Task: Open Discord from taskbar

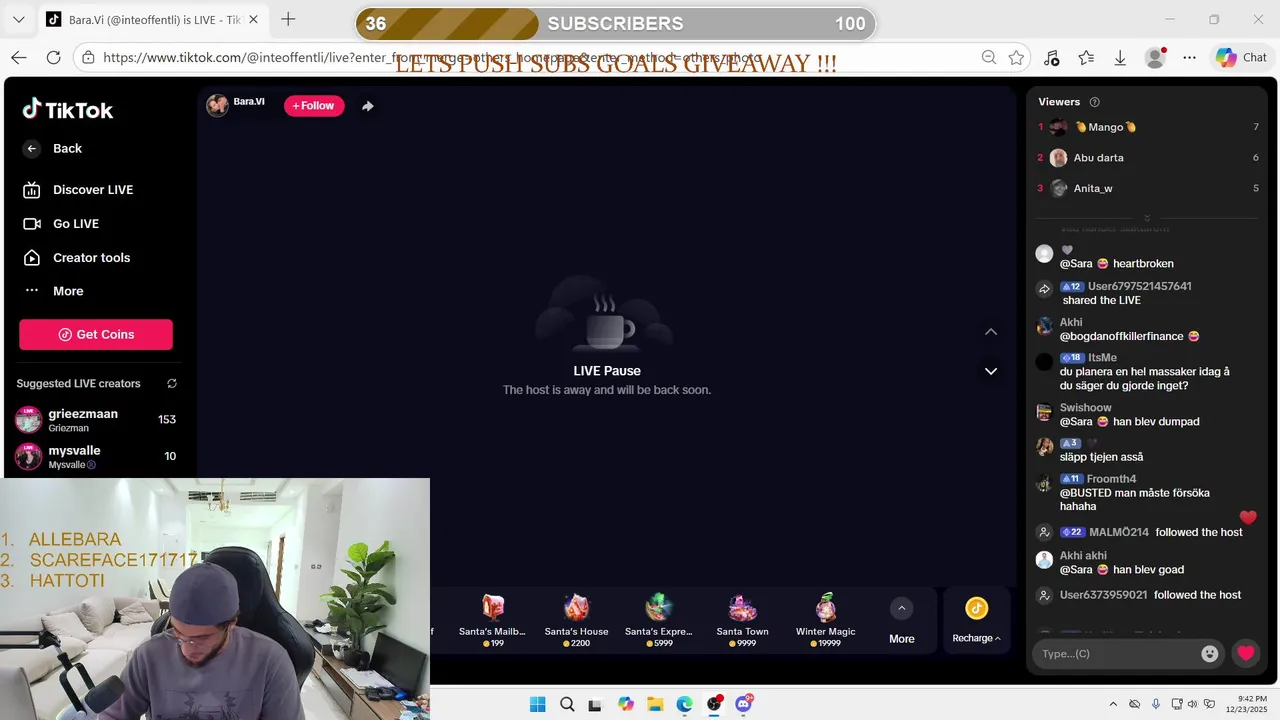Action: (743, 704)
